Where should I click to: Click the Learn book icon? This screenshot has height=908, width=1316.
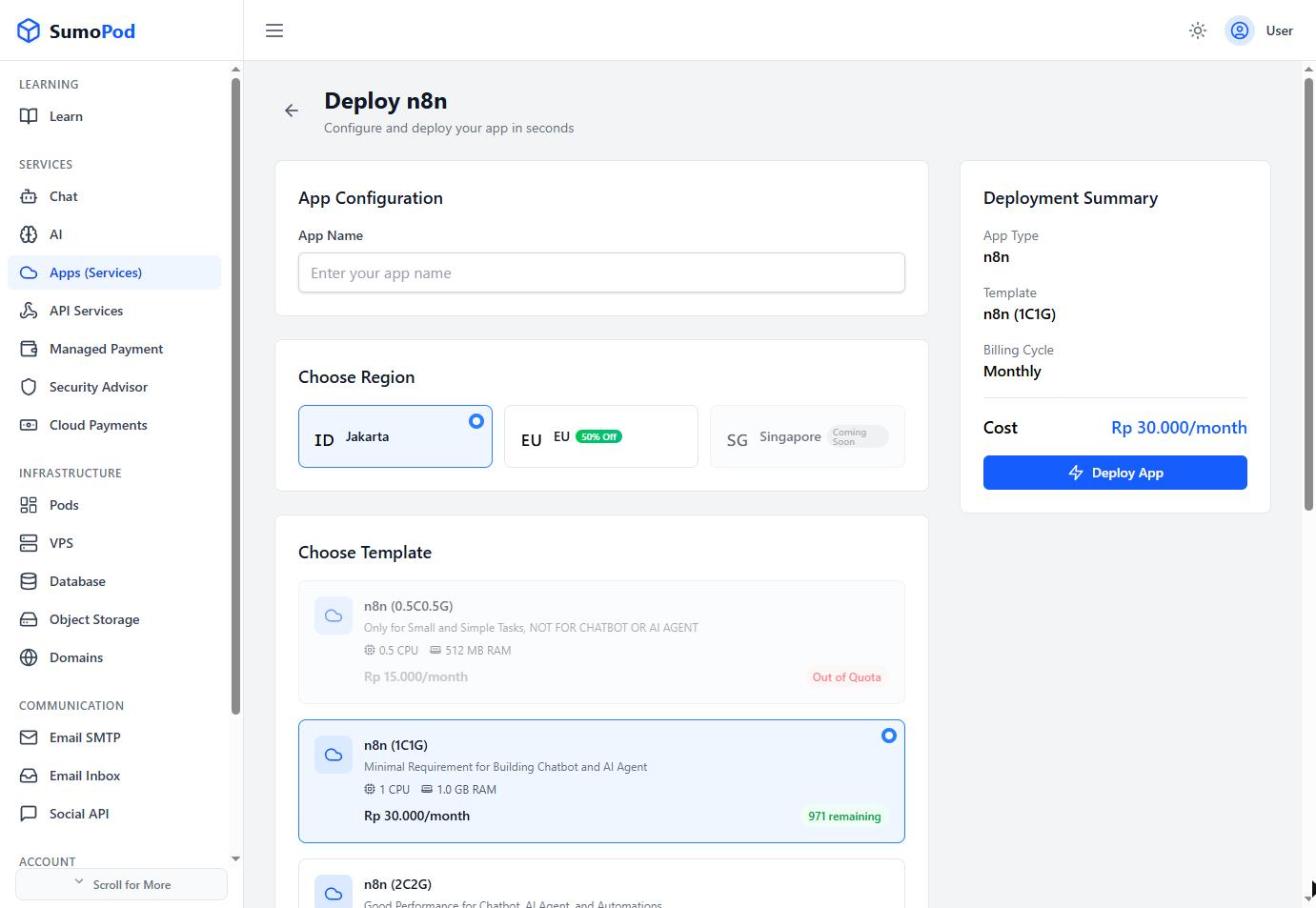pos(29,116)
